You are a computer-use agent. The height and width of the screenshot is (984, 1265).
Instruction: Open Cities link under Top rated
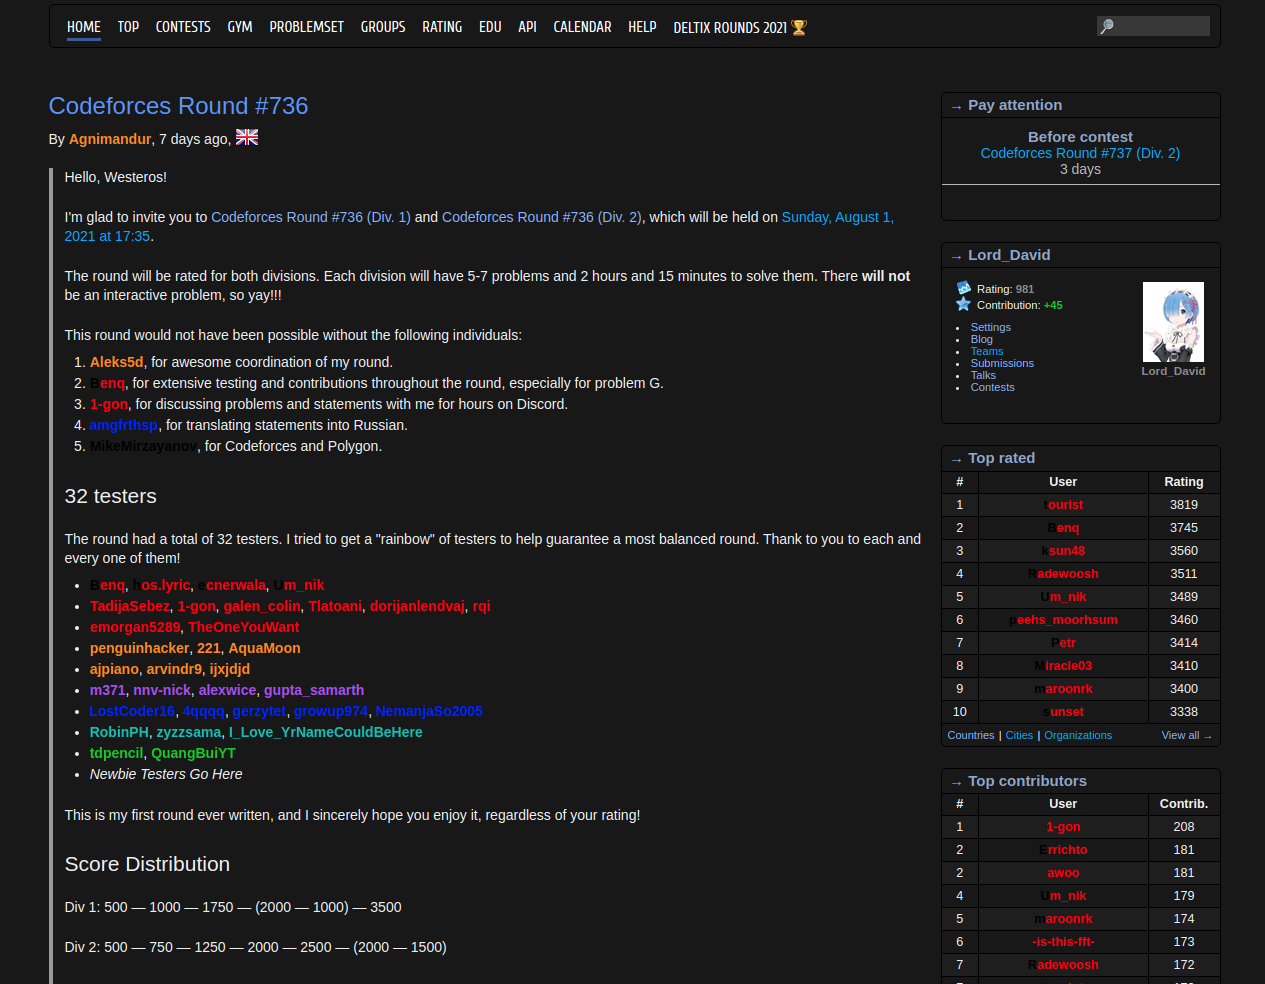pos(1019,735)
